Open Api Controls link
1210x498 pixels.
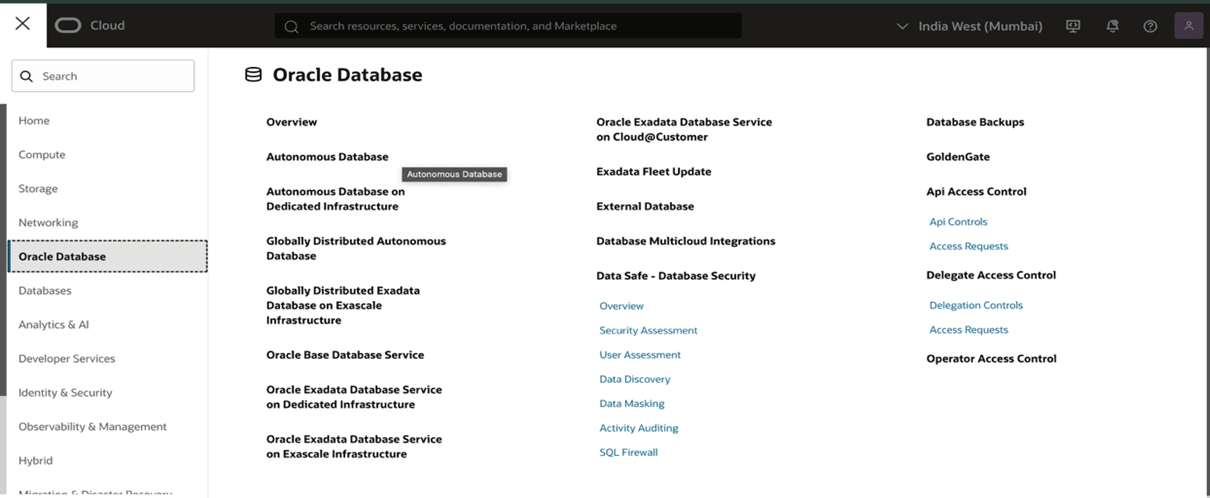coord(958,222)
